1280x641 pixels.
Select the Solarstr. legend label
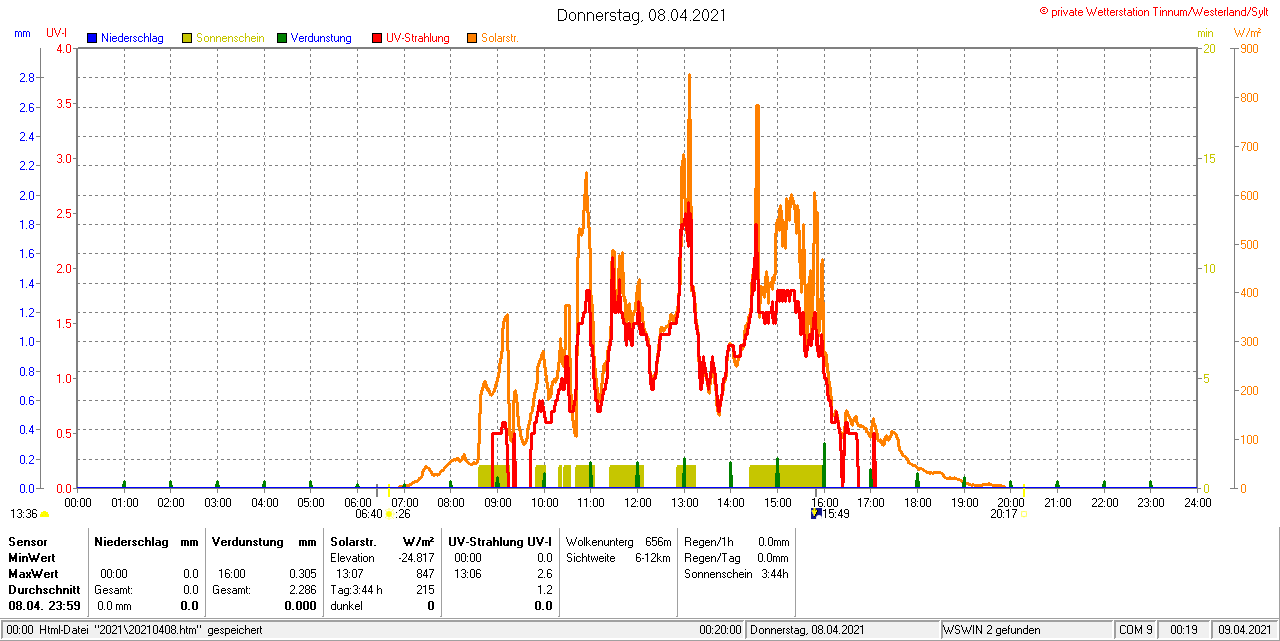[x=499, y=38]
